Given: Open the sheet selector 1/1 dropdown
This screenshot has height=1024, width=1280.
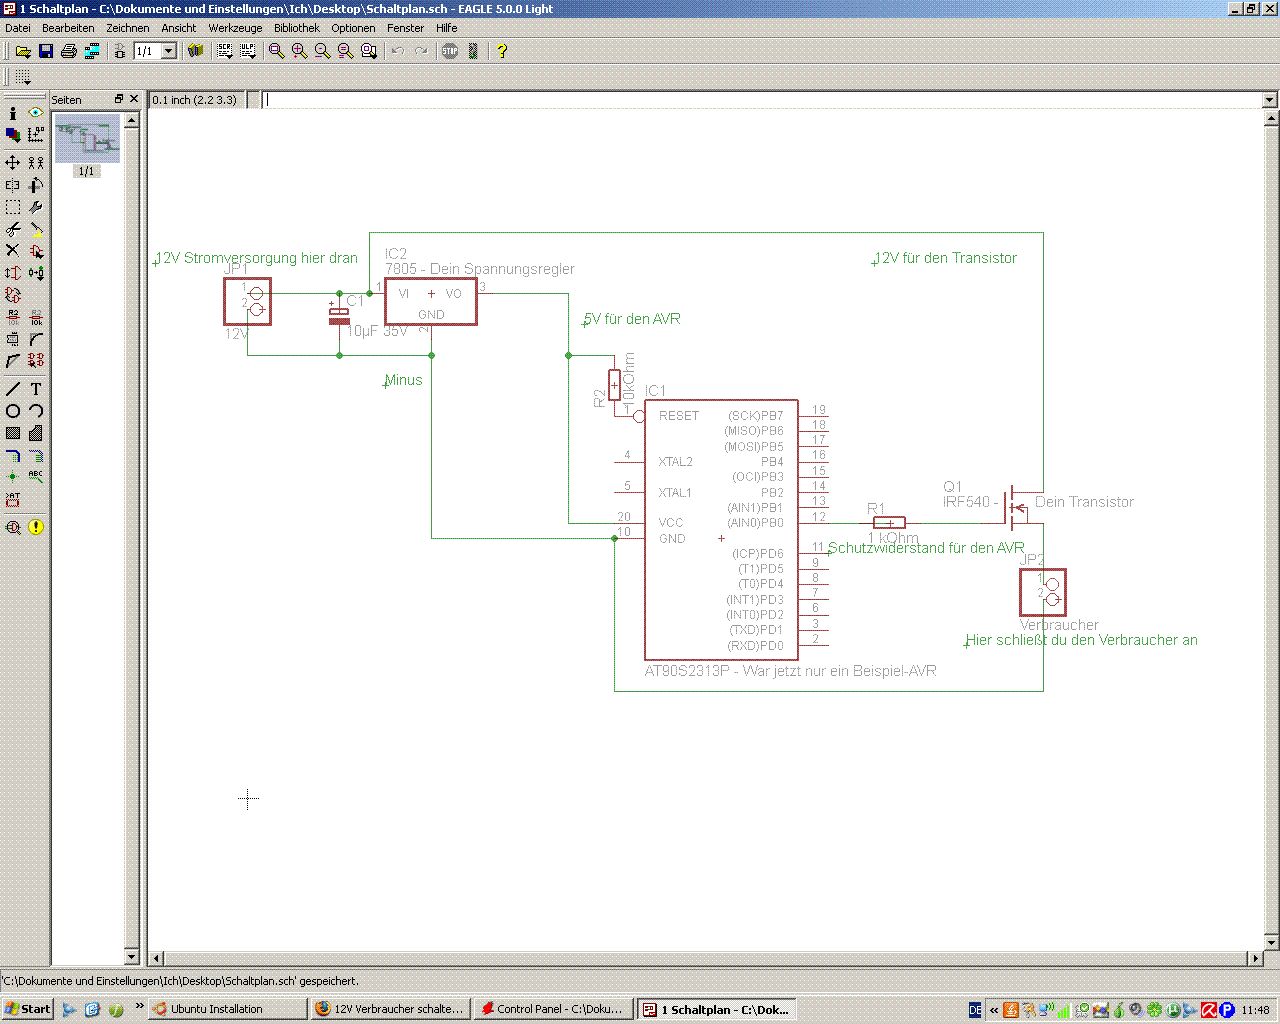Looking at the screenshot, I should (168, 51).
